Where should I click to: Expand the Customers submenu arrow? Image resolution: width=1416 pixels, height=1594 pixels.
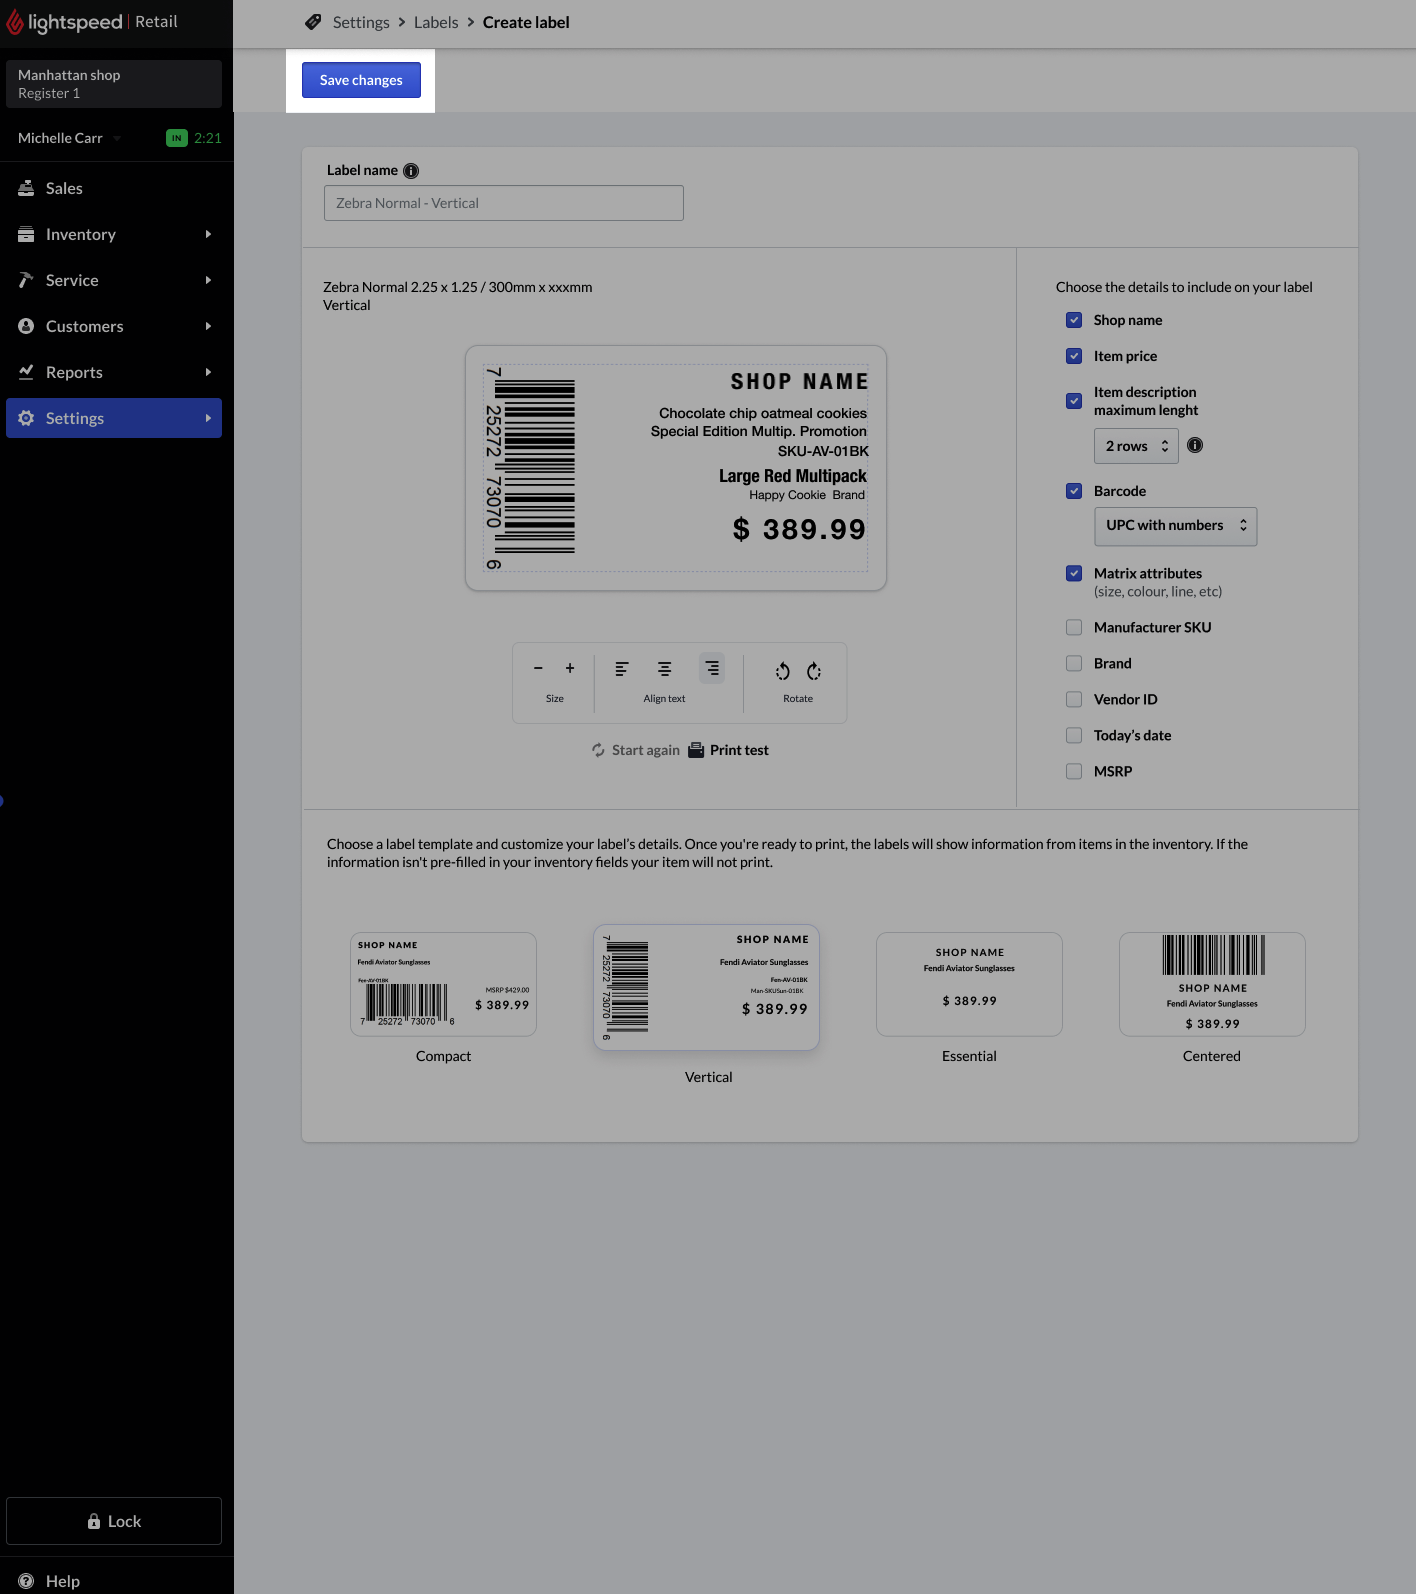click(x=208, y=326)
